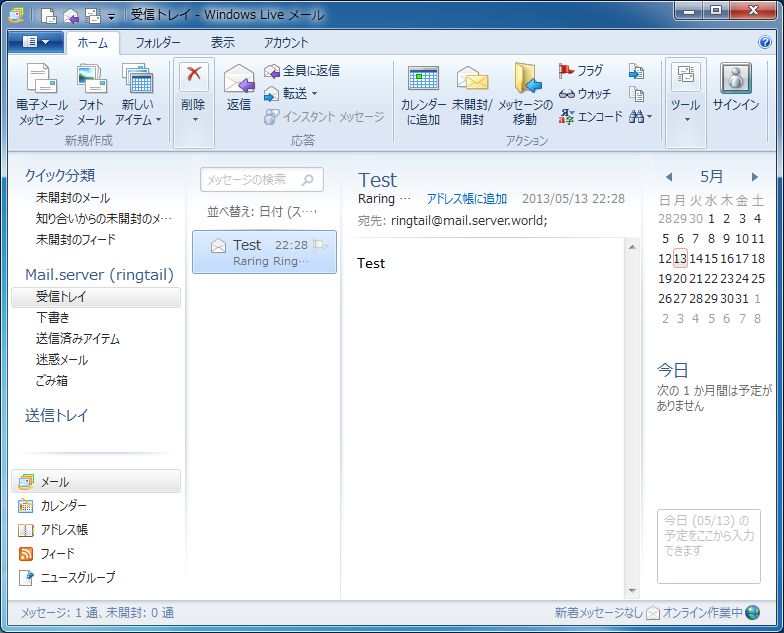
Task: Click the 今日 (05/13) appointment entry box
Action: (x=708, y=546)
